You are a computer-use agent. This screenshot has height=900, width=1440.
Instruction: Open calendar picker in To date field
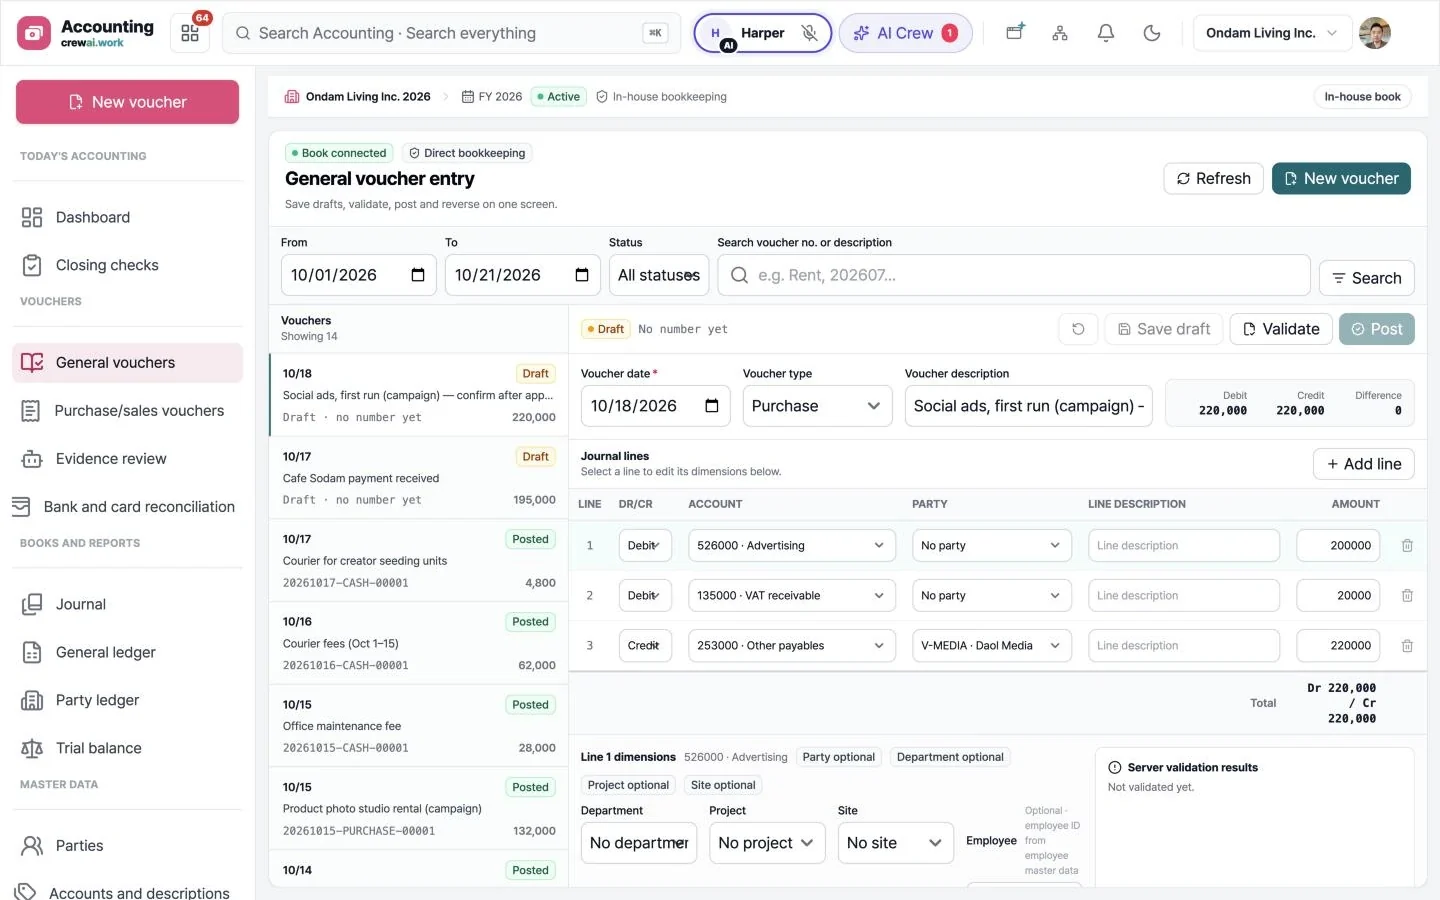point(582,275)
